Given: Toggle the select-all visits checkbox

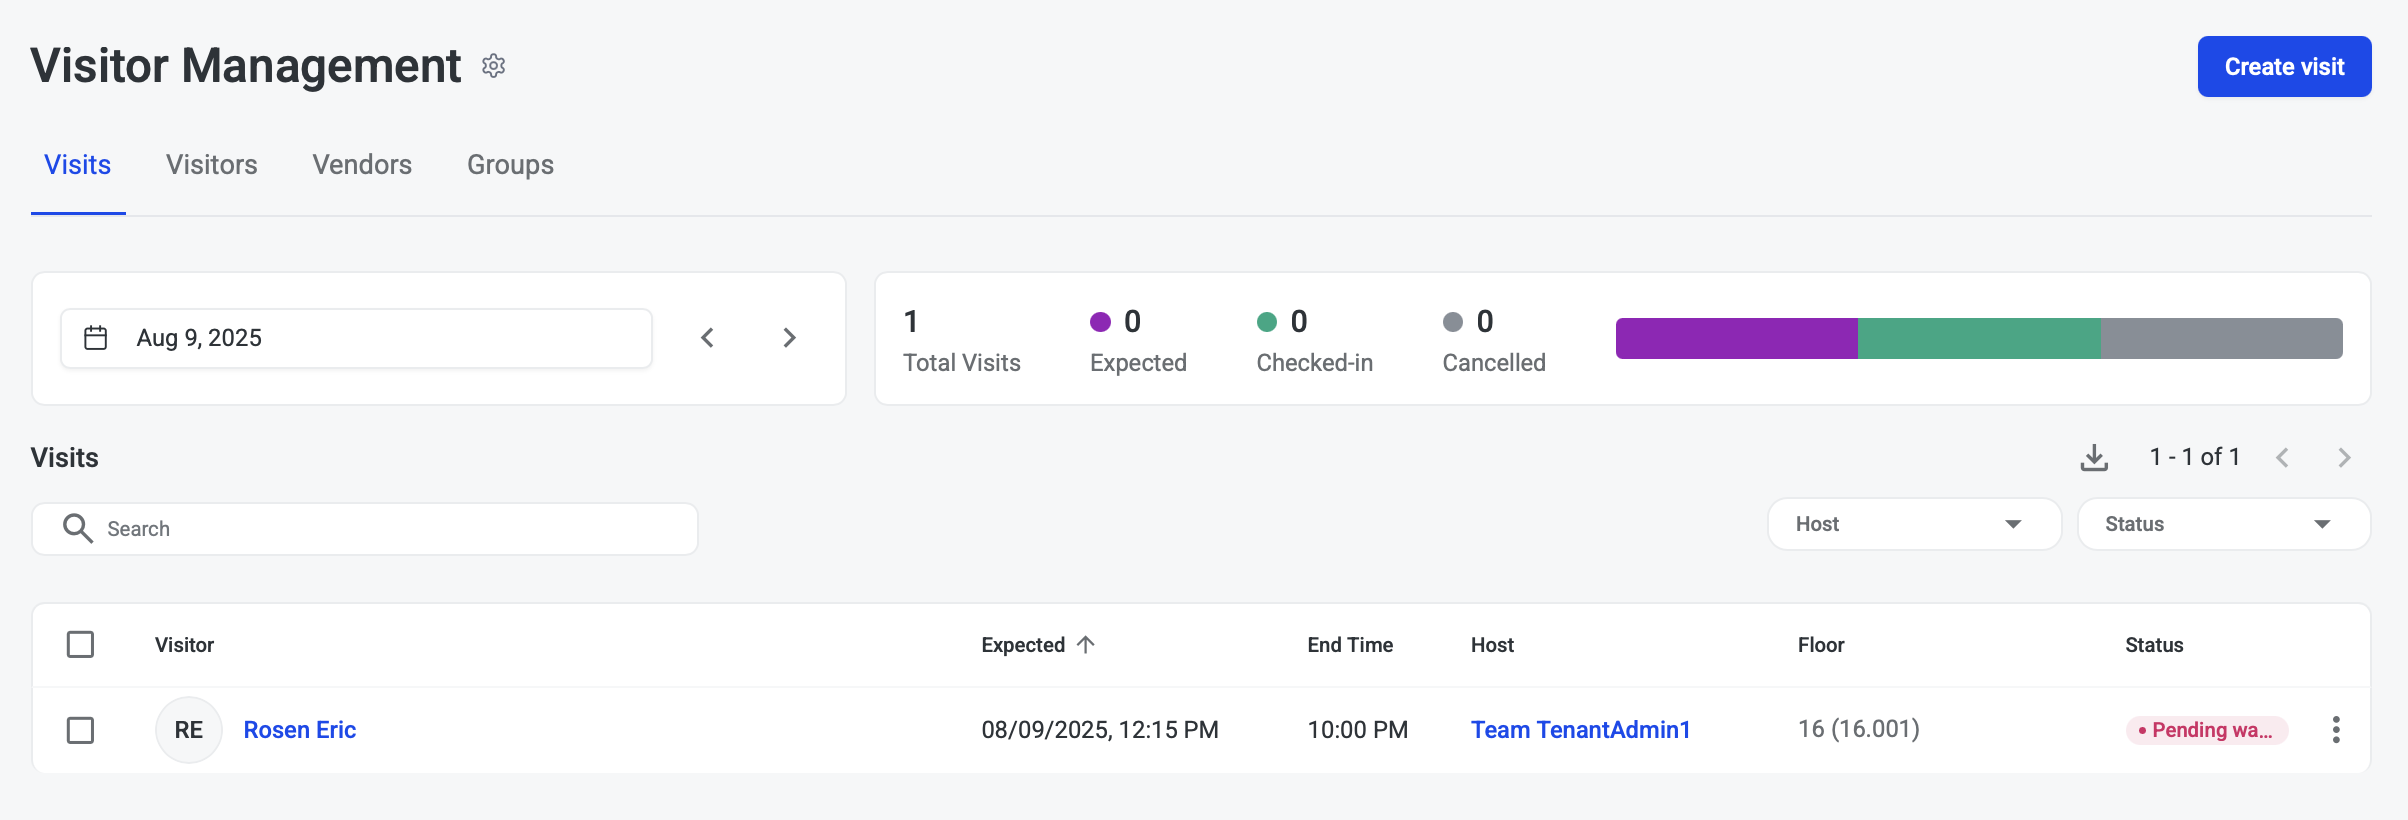Looking at the screenshot, I should click(80, 645).
